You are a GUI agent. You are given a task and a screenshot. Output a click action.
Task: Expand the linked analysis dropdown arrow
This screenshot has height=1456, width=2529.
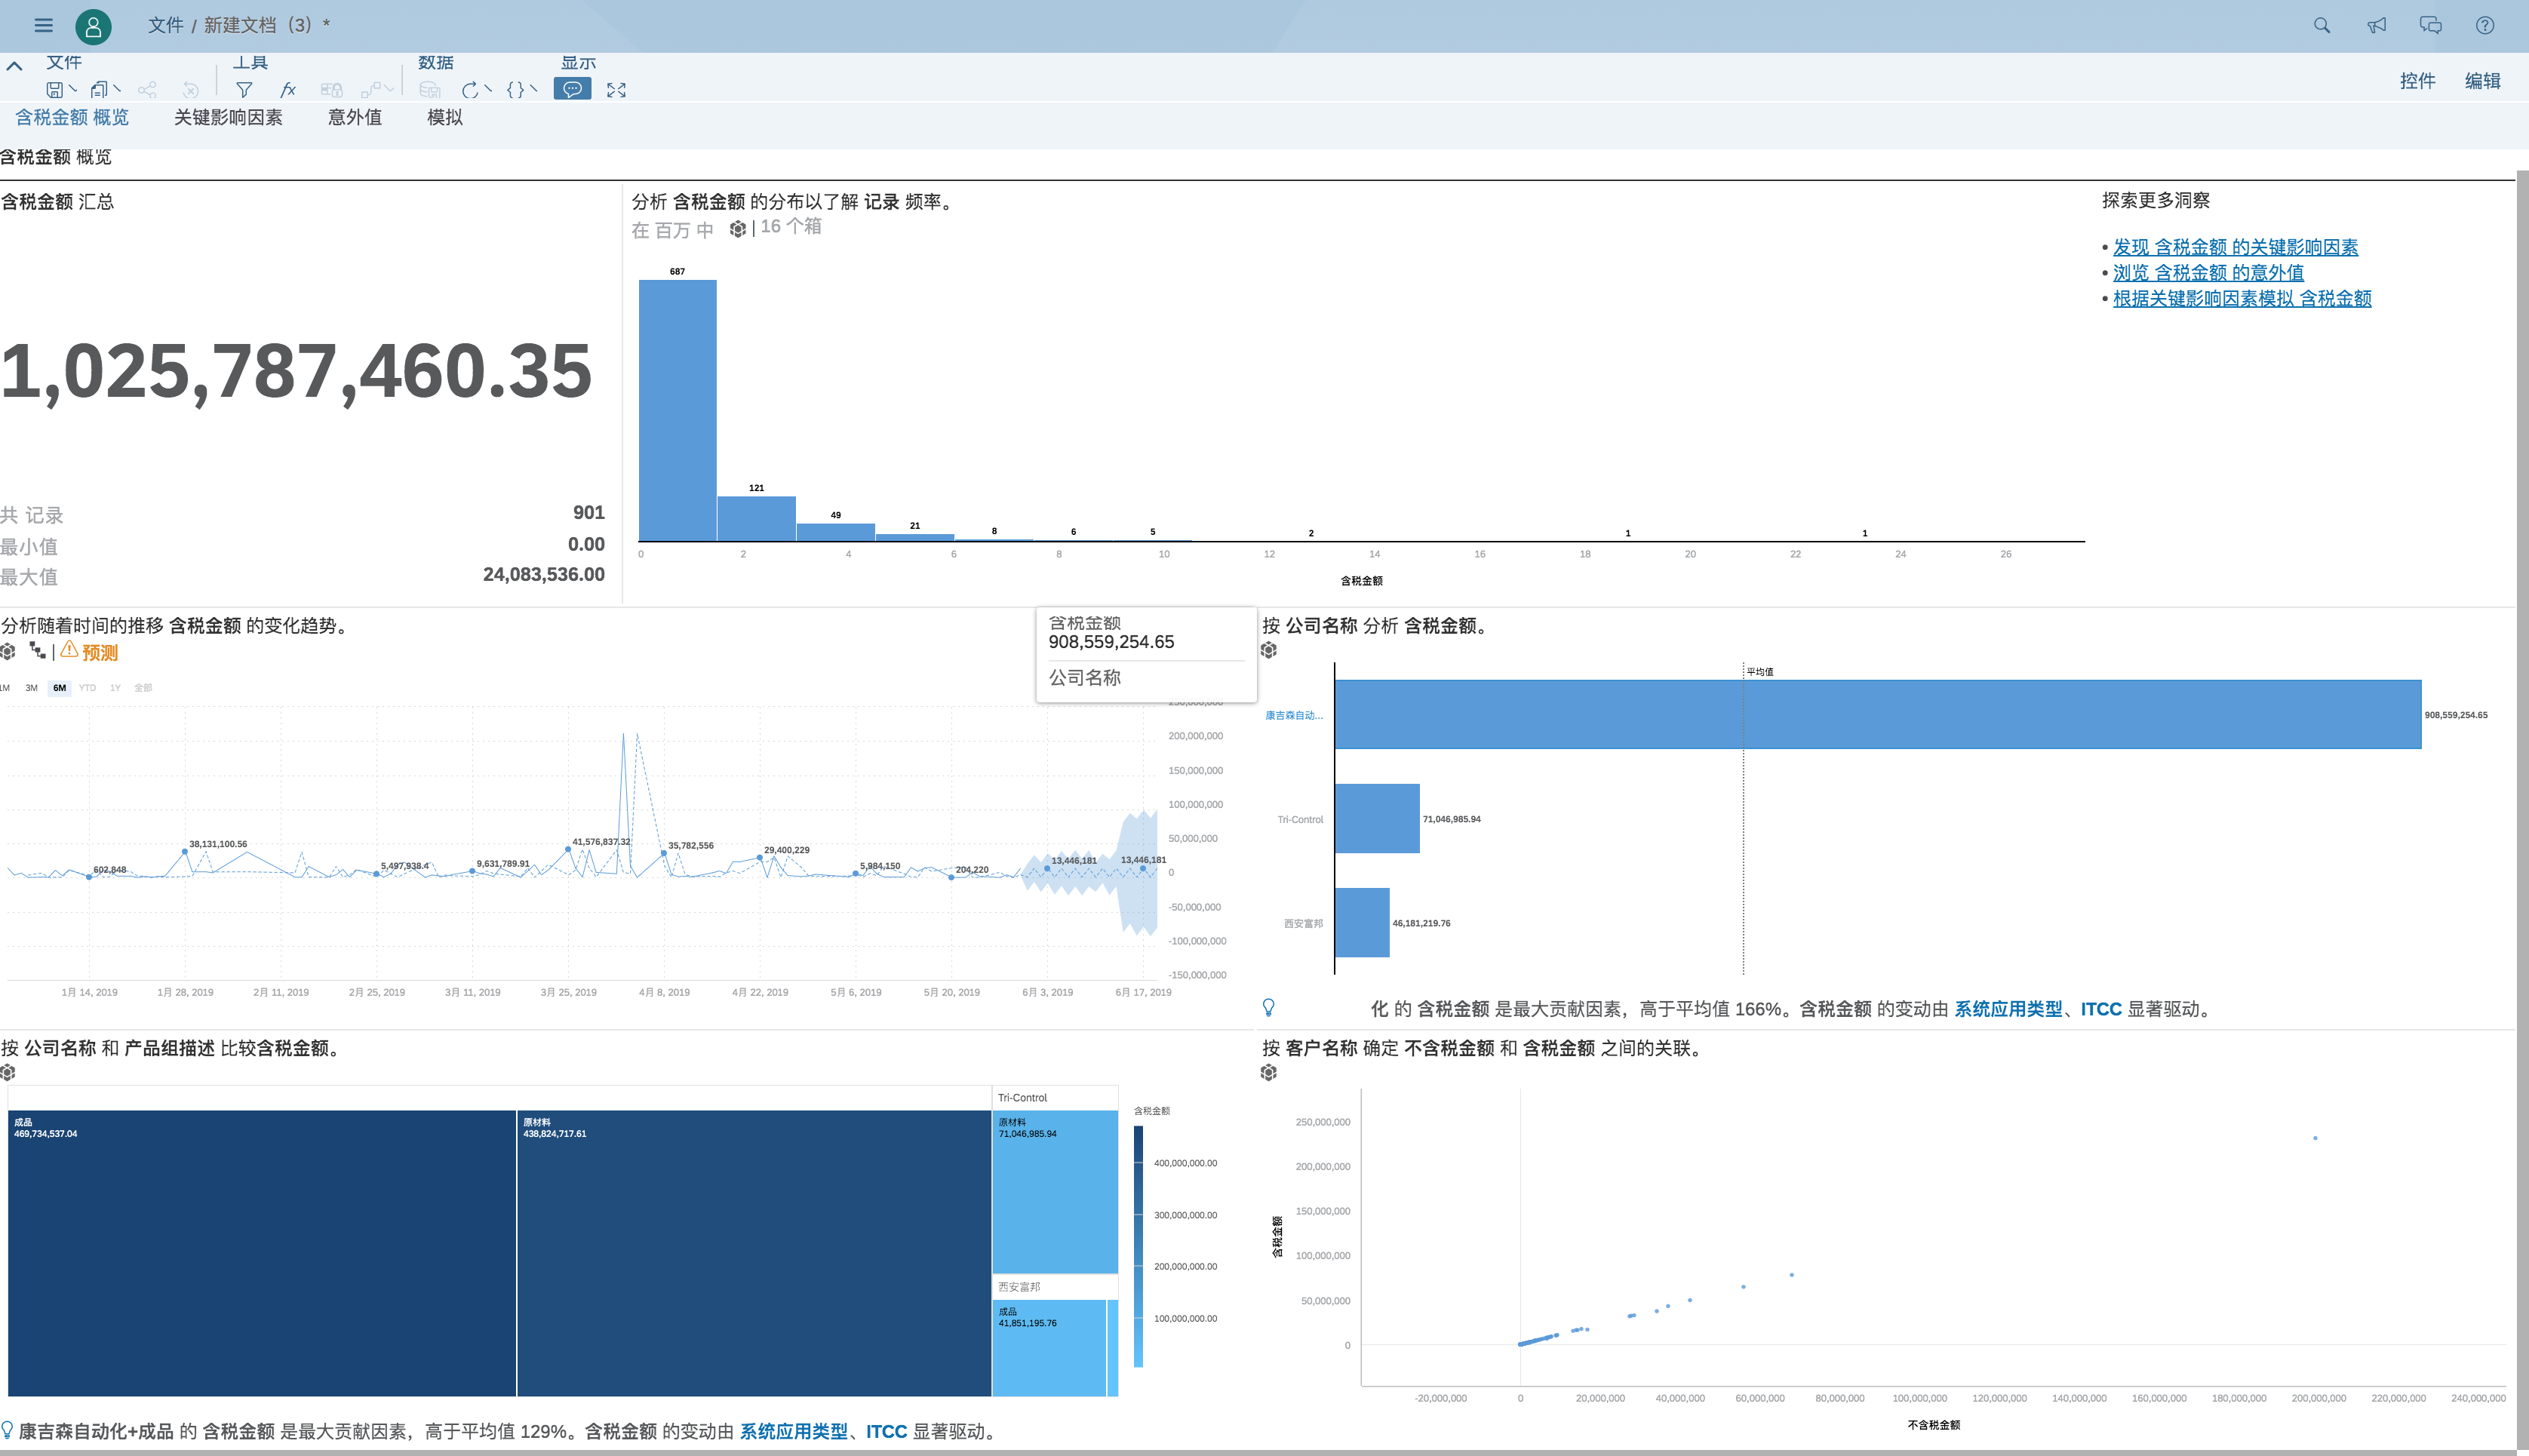click(389, 89)
